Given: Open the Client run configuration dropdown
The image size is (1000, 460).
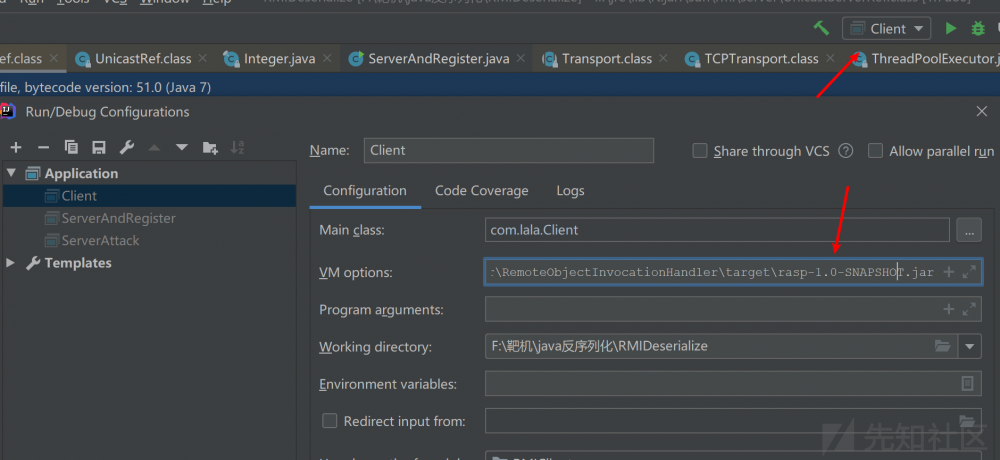Looking at the screenshot, I should (x=887, y=29).
